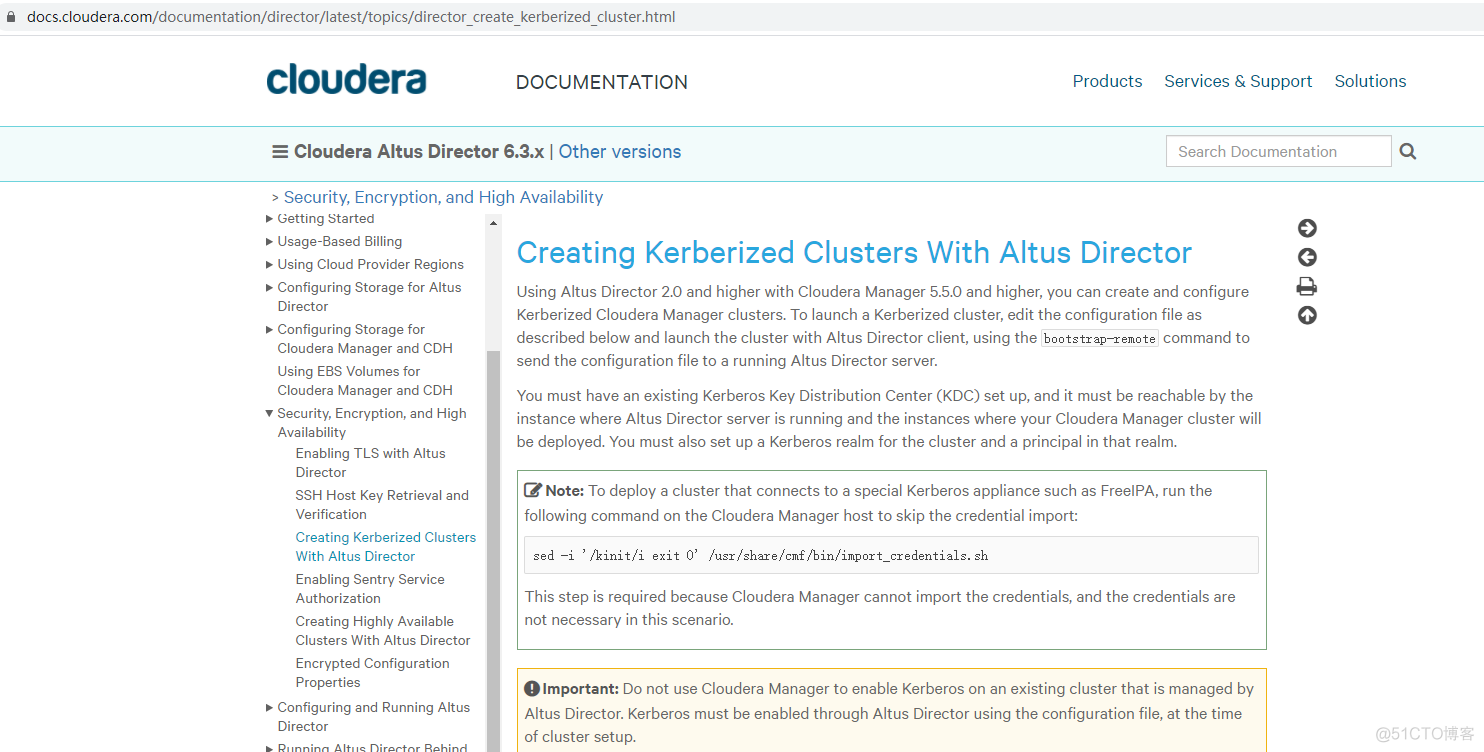Screen dimensions: 1484x752
Task: Expand the Getting Started tree node
Action: [269, 218]
